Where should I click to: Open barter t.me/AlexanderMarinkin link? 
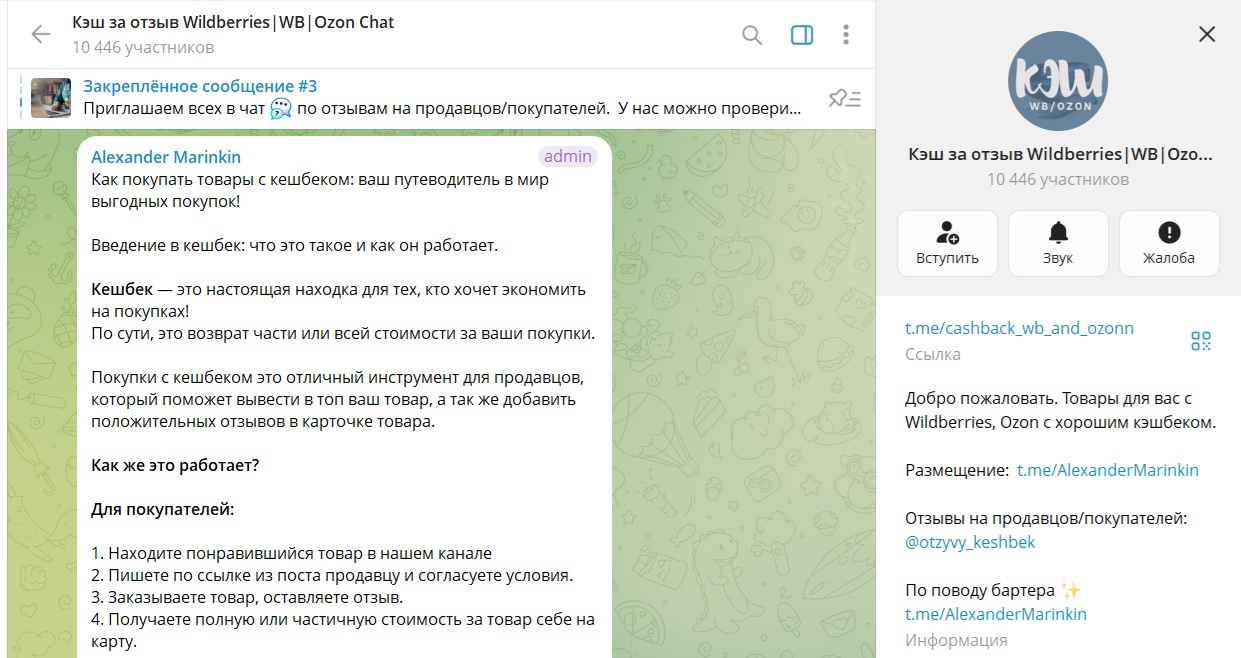click(996, 614)
